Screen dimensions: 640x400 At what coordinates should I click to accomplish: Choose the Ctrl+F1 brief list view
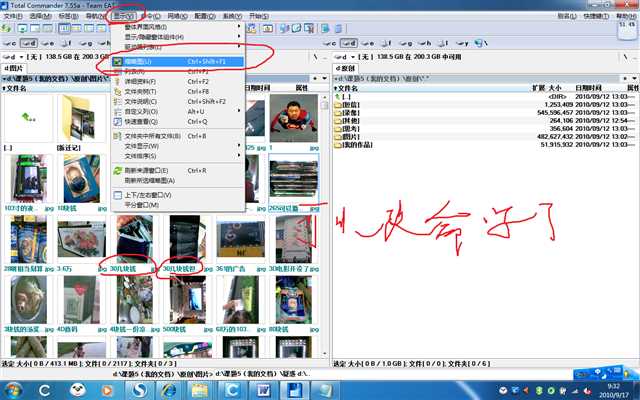178,71
